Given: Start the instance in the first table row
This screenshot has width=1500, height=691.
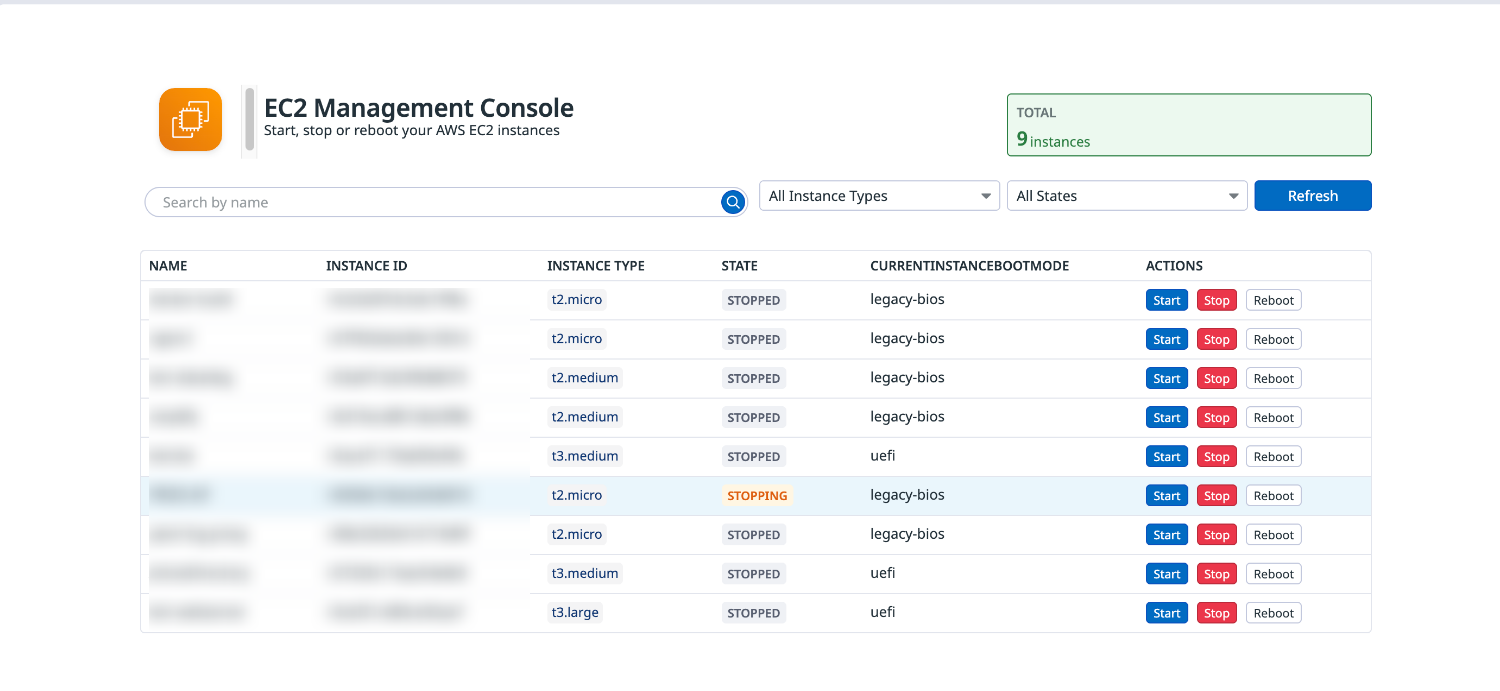Looking at the screenshot, I should 1167,300.
